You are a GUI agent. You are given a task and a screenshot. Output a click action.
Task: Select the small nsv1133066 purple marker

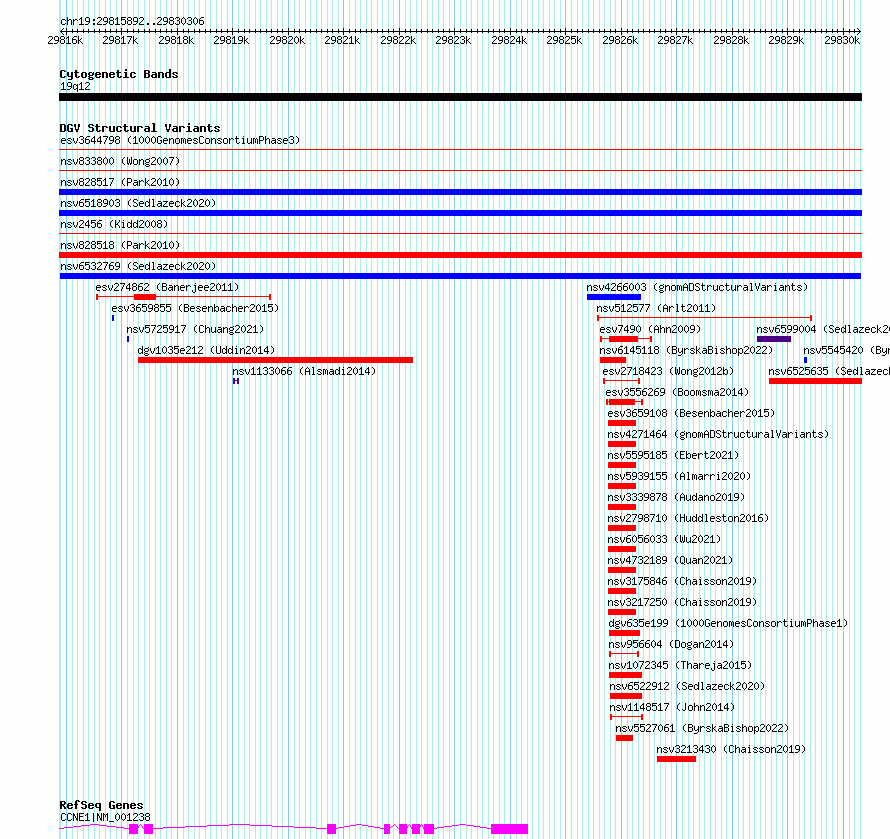click(236, 381)
